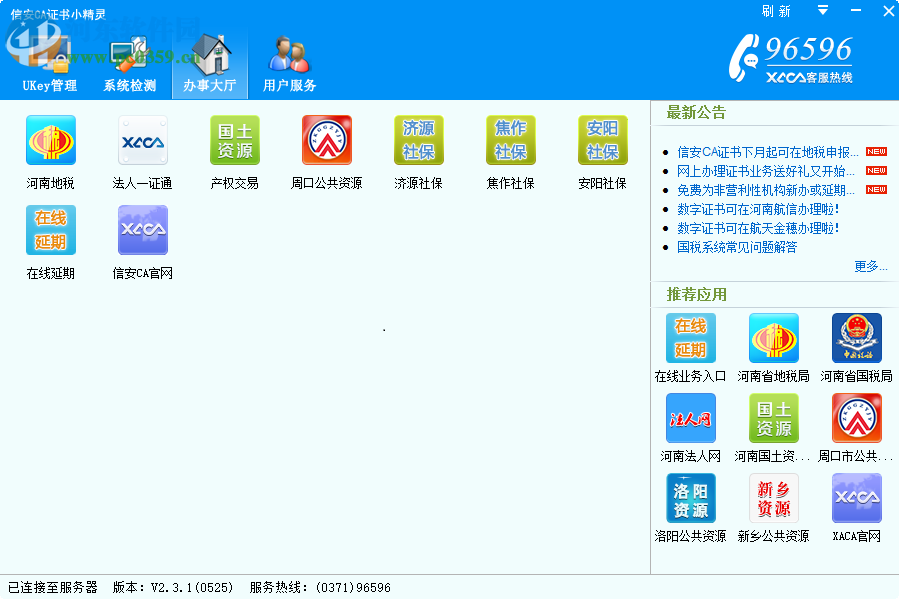899x599 pixels.
Task: Read notice 信安CA证书下月起可在地税申报
Action: point(768,152)
